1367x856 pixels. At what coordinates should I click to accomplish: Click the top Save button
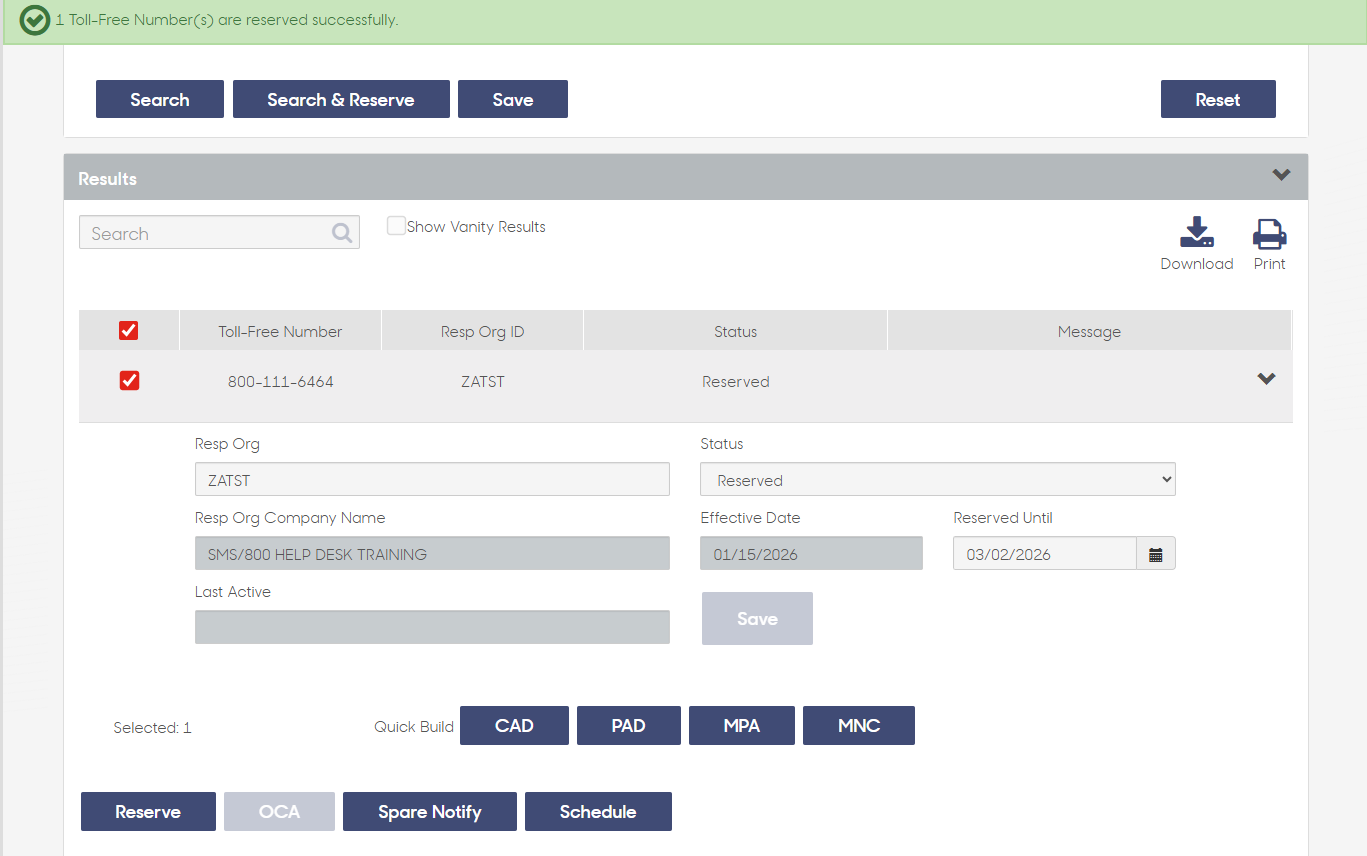coord(513,99)
